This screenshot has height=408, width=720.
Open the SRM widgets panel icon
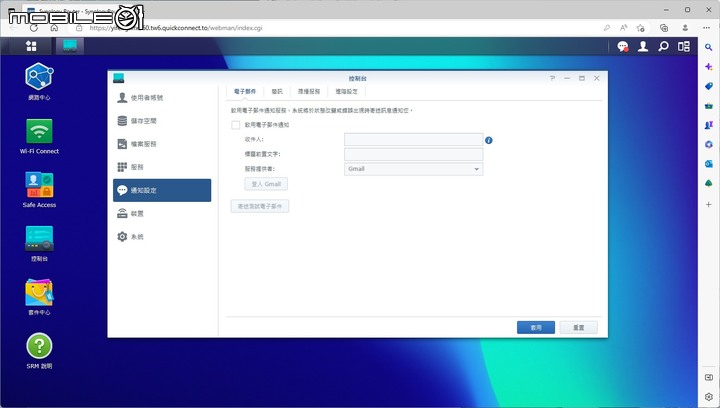[x=684, y=46]
